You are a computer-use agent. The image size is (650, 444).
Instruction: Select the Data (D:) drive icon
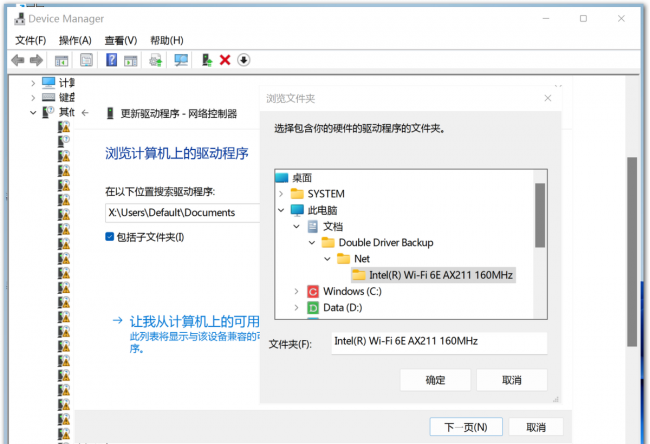[313, 308]
